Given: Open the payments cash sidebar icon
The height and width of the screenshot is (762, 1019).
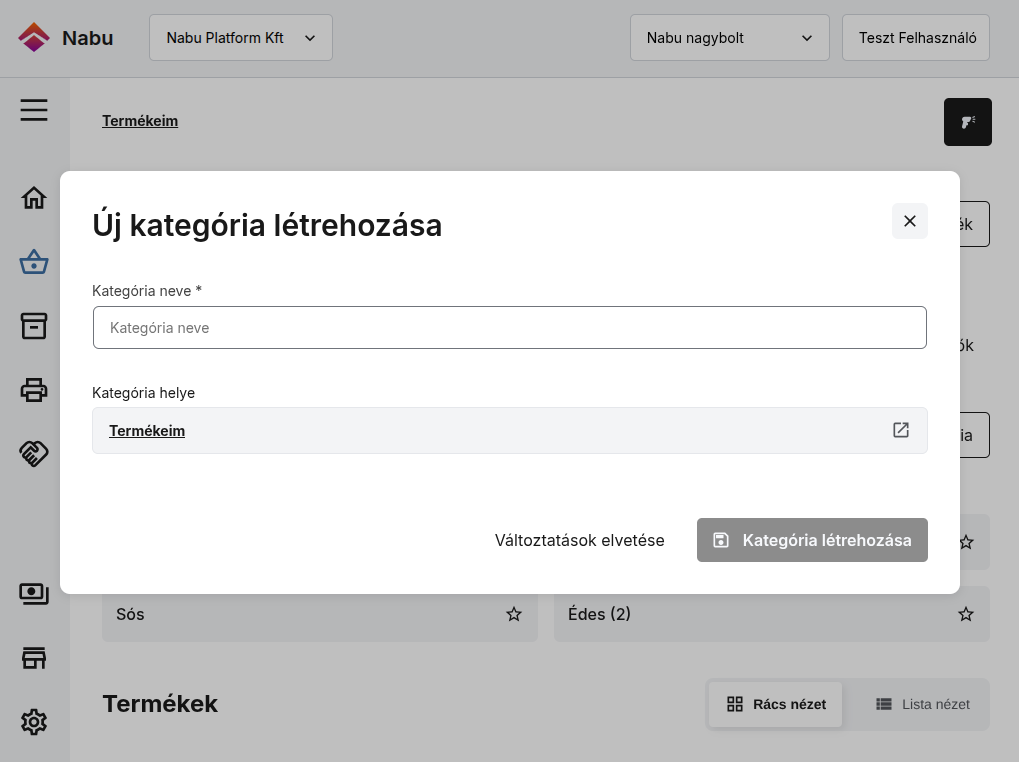Looking at the screenshot, I should tap(34, 594).
